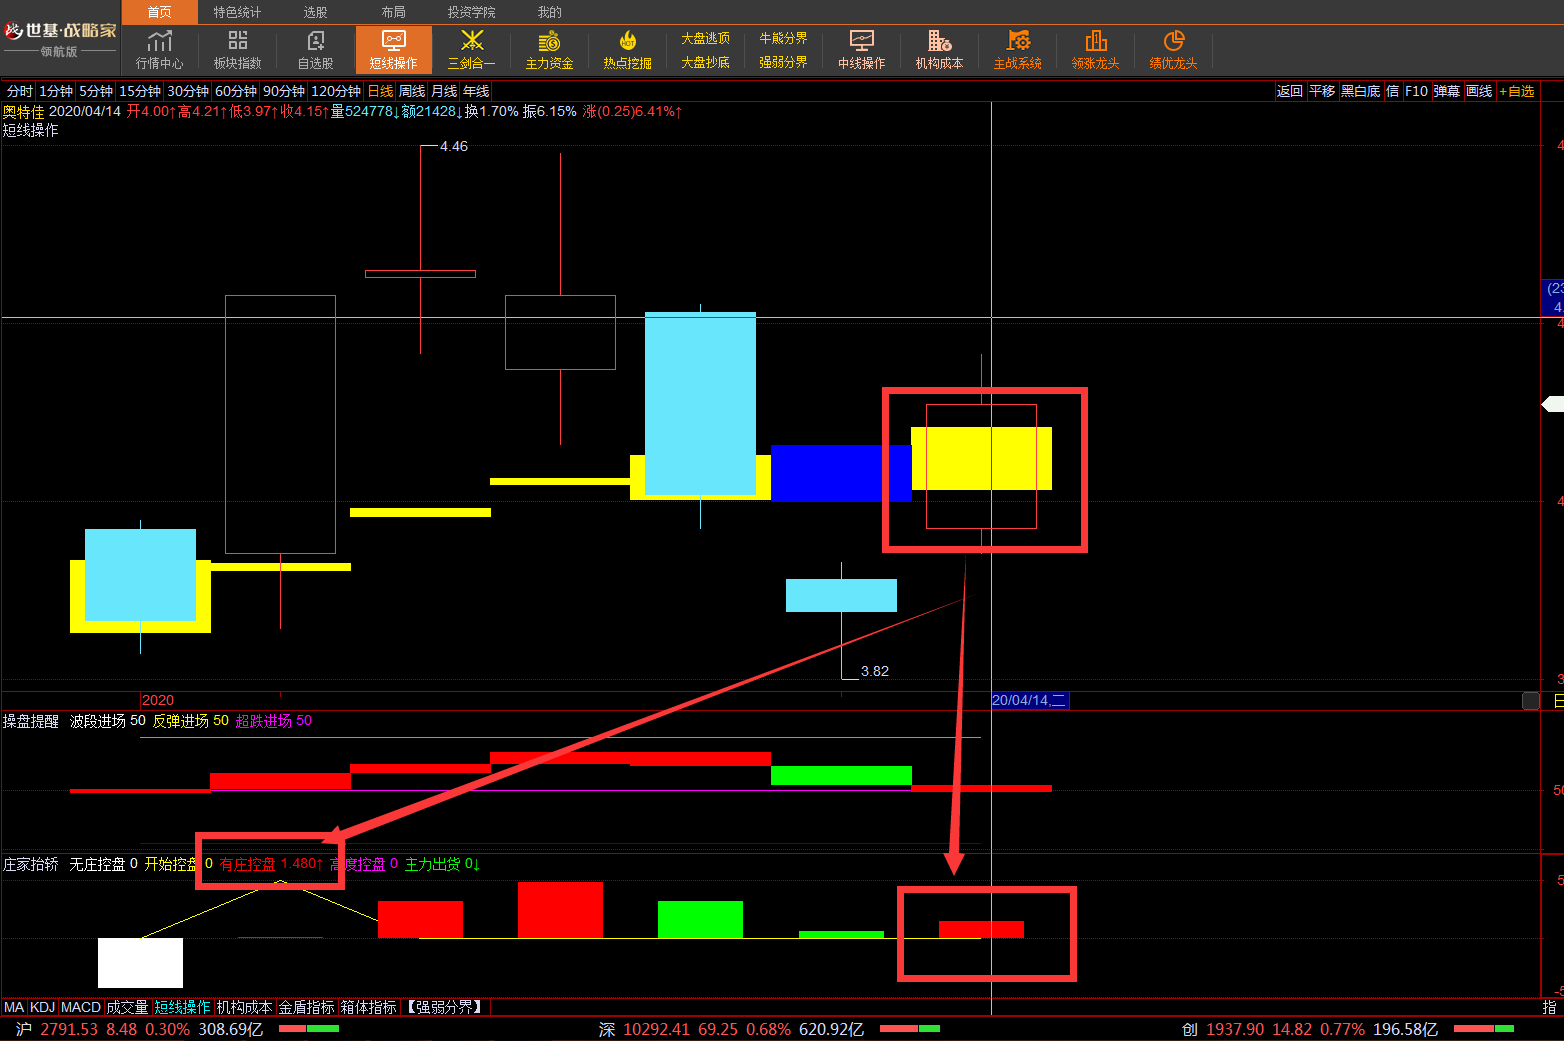Select 箱体指标 indicator tab
The width and height of the screenshot is (1564, 1041).
click(369, 1007)
